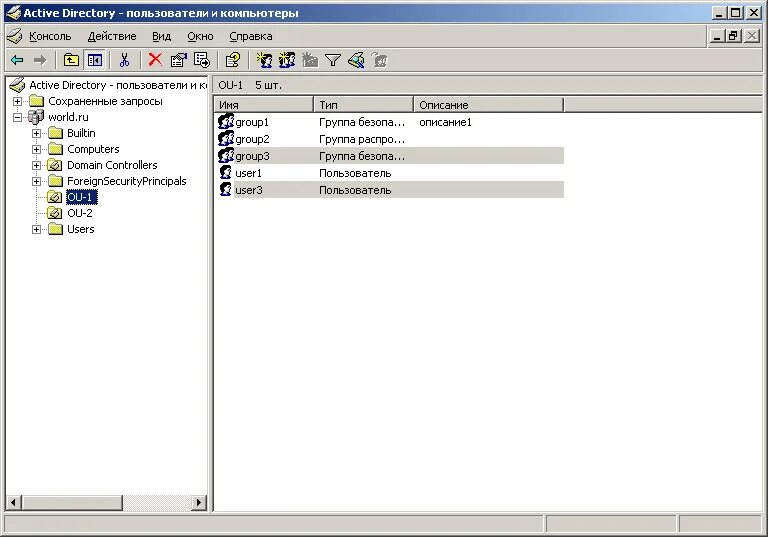Click the Domain Controllers folder icon
This screenshot has height=537, width=768.
[55, 165]
